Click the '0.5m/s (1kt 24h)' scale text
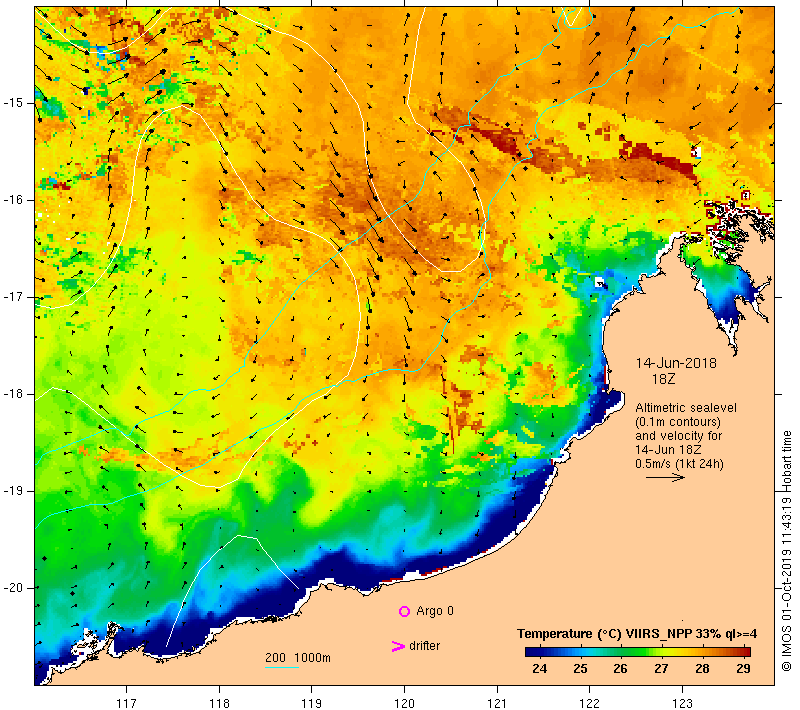The width and height of the screenshot is (800, 710). (679, 464)
